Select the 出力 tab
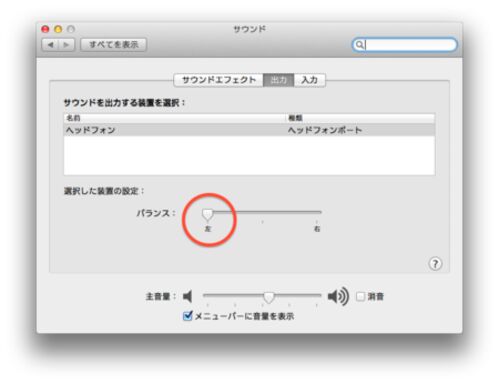Screen dimensions: 500x384 tap(279, 80)
